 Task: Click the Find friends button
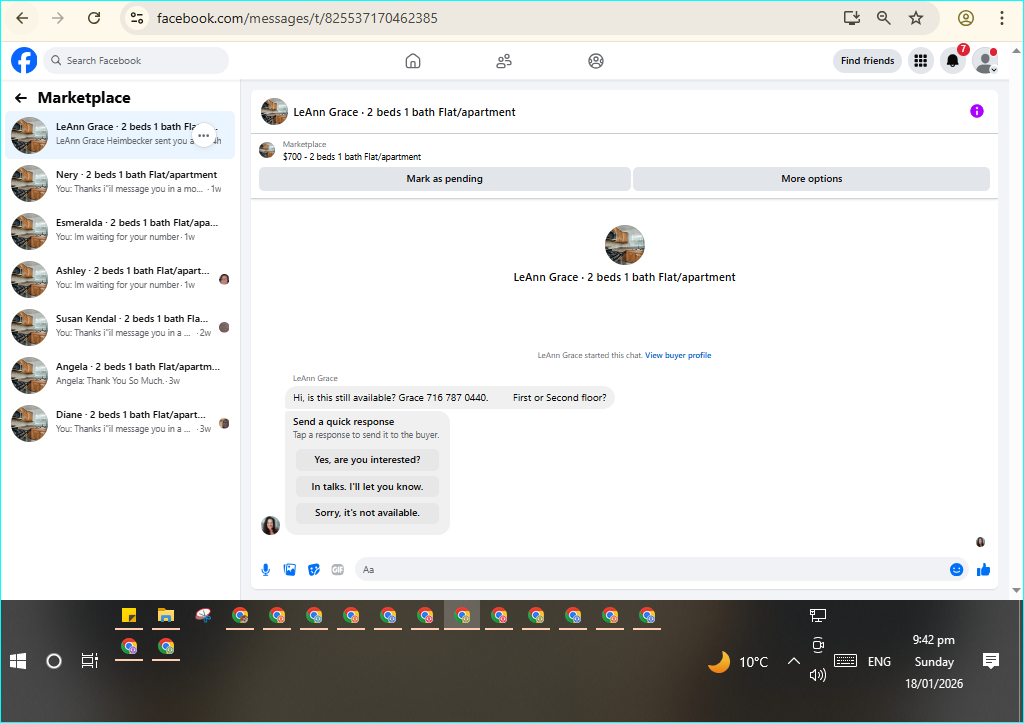pos(867,61)
